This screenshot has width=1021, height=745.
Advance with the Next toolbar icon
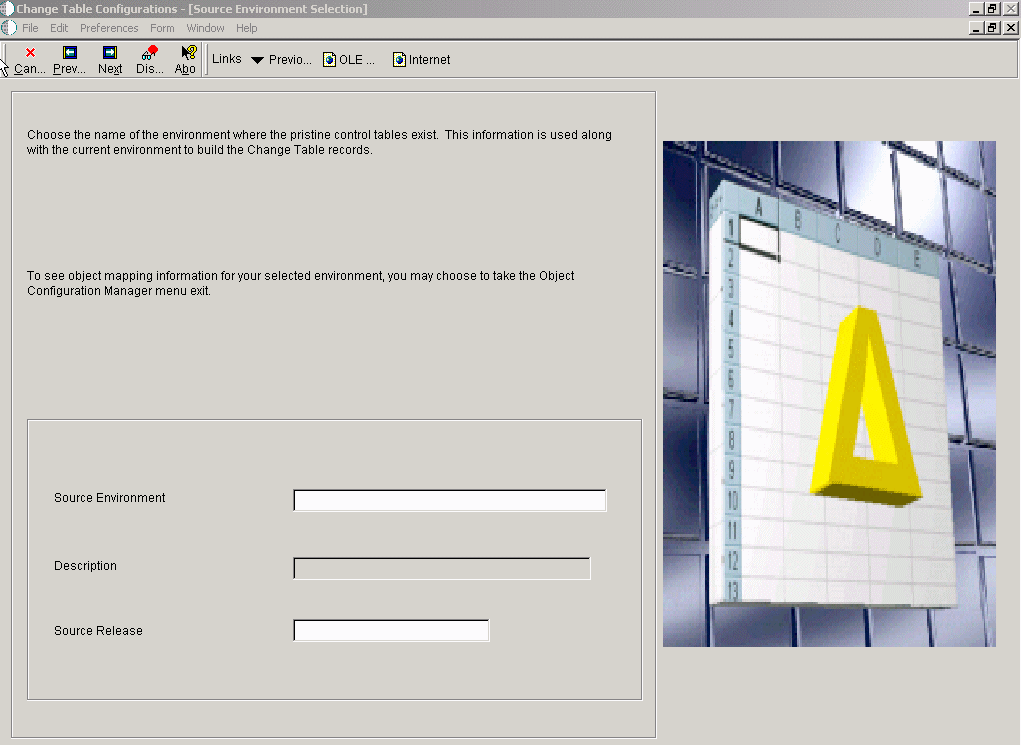pyautogui.click(x=110, y=60)
